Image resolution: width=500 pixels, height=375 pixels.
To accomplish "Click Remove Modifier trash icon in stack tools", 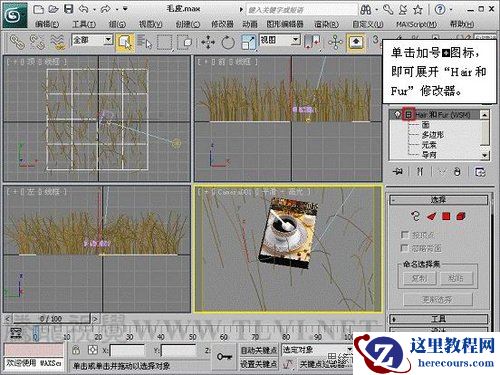I will tap(457, 172).
